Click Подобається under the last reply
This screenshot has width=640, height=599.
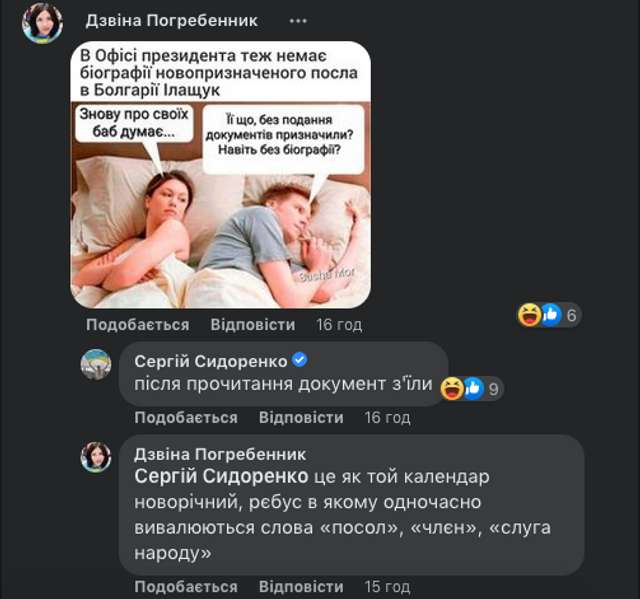(186, 587)
